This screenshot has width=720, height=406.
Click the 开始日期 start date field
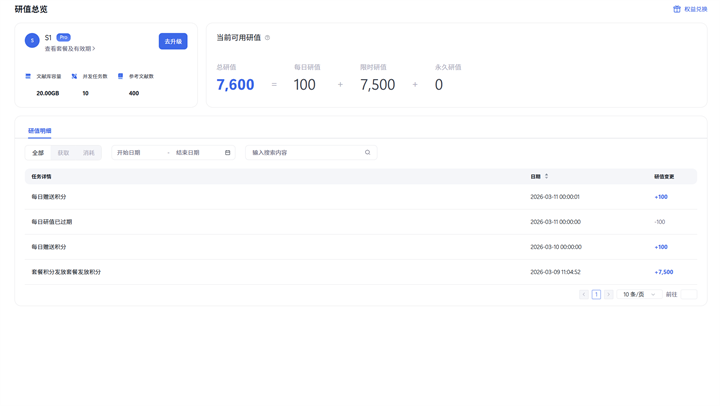pyautogui.click(x=140, y=153)
